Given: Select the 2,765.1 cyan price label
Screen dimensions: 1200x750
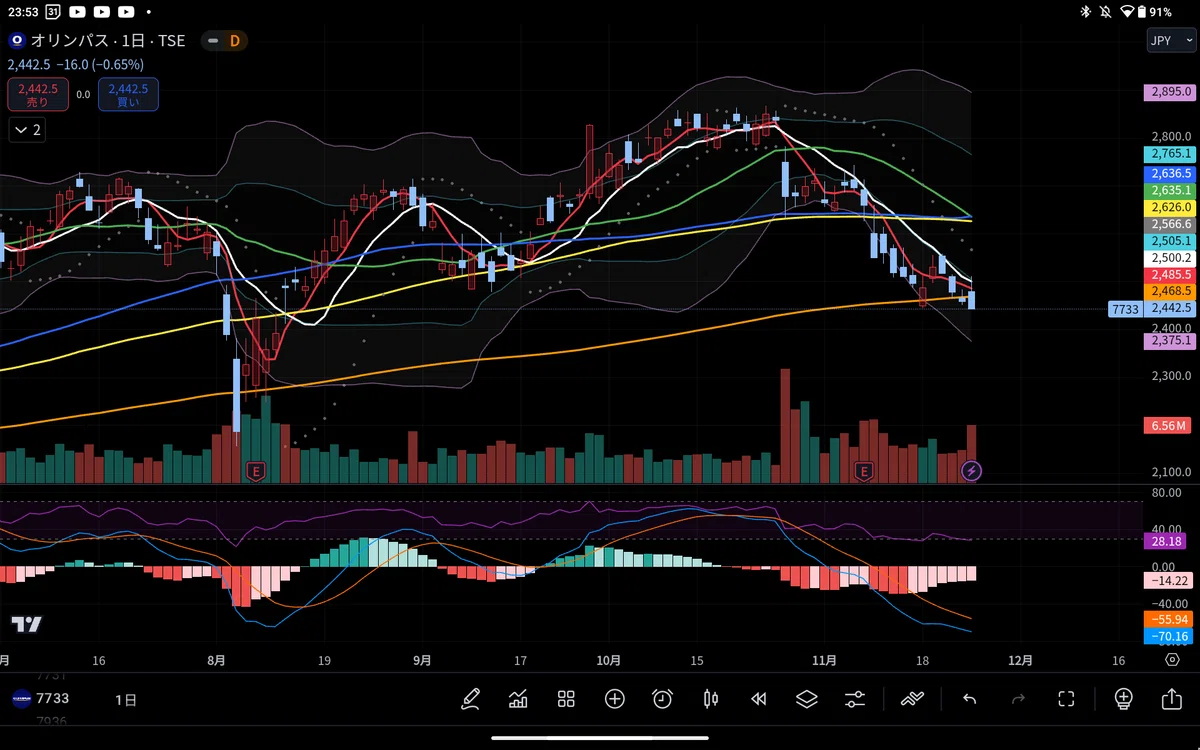Looking at the screenshot, I should click(1170, 154).
